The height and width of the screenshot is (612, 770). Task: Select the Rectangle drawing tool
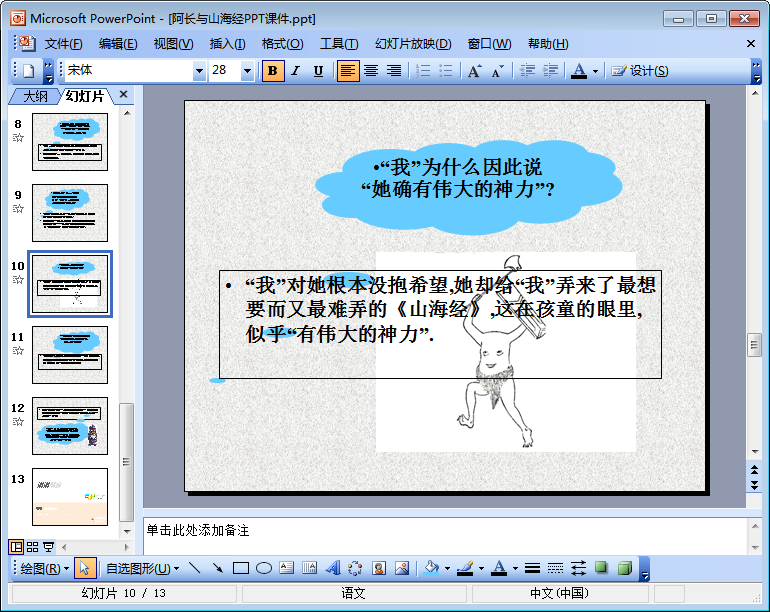(241, 568)
